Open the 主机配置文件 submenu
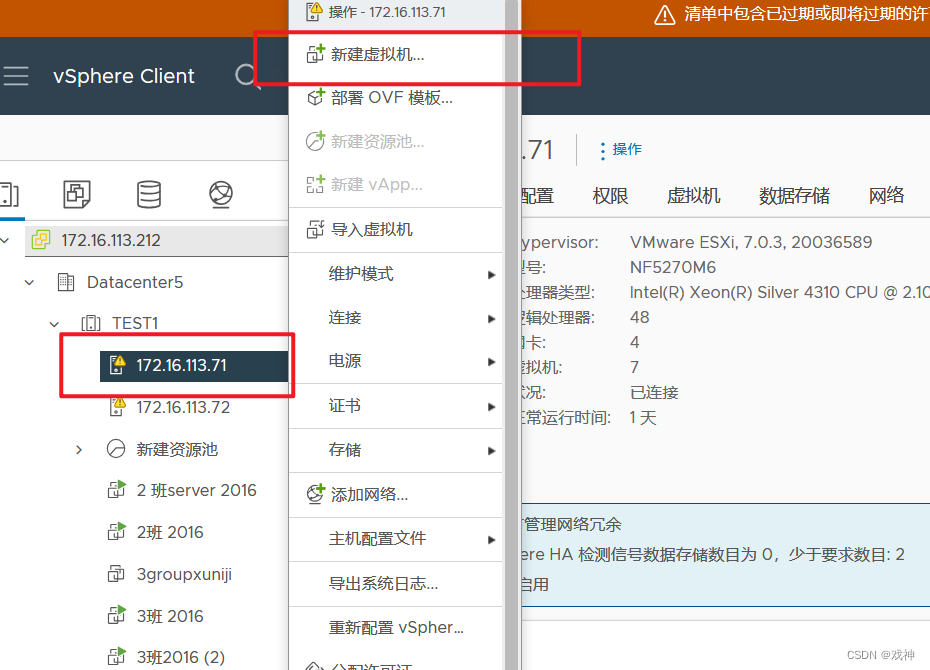 tap(396, 539)
